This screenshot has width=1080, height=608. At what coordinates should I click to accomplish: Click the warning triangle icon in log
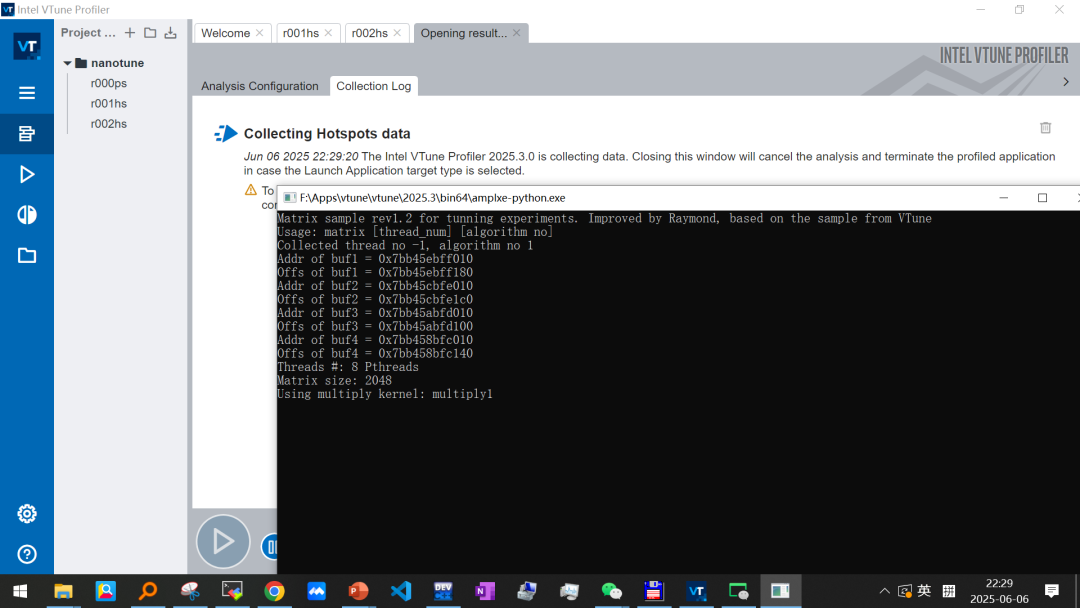pos(251,189)
